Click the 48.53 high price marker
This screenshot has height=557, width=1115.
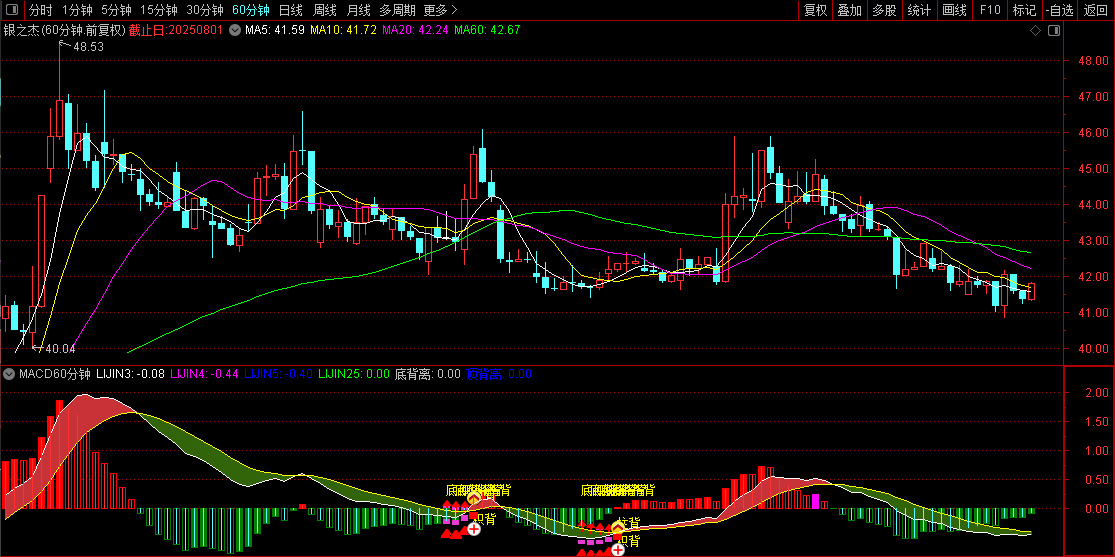click(82, 46)
